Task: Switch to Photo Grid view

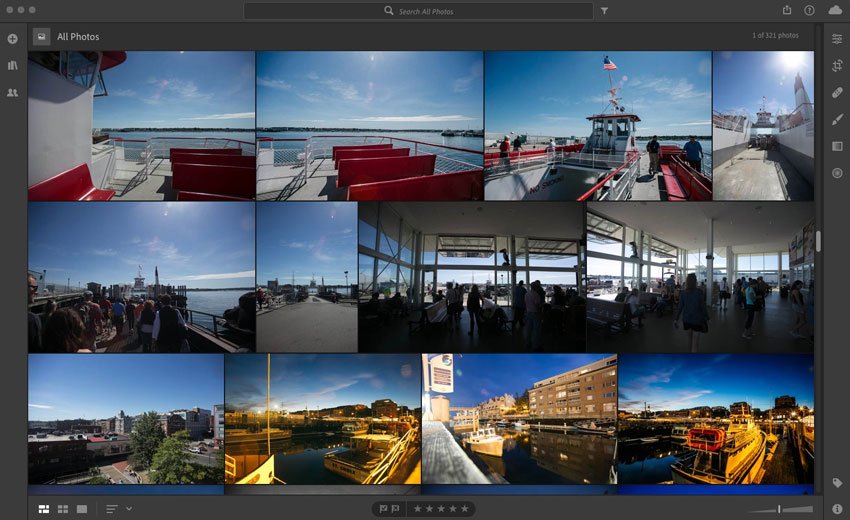Action: [x=44, y=509]
